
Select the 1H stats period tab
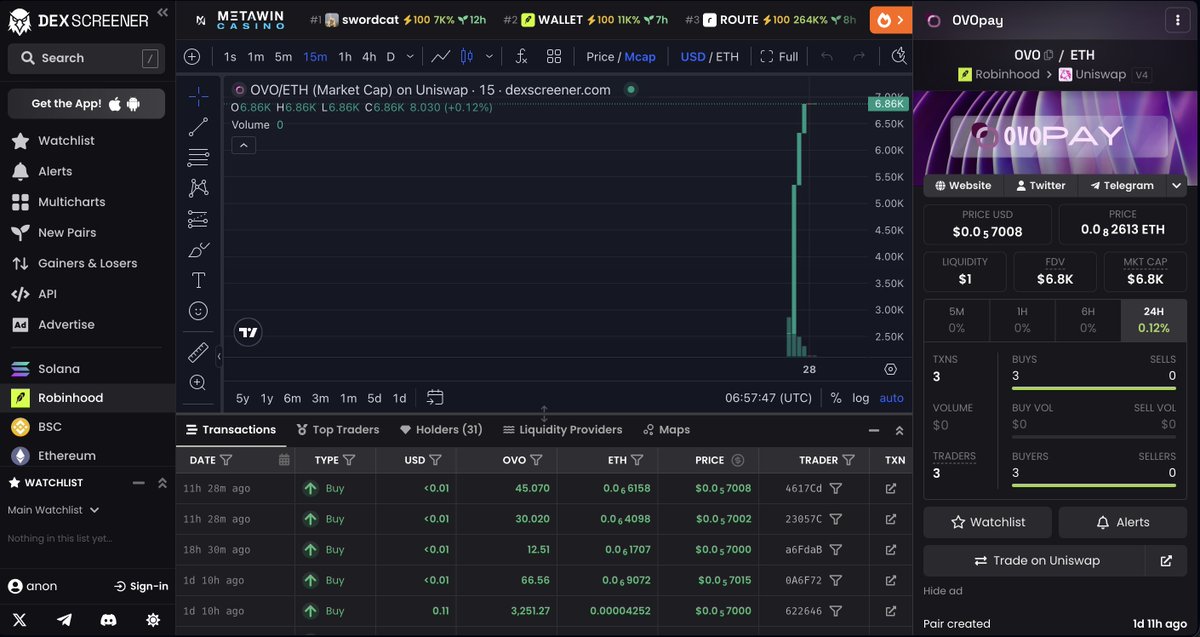1022,320
